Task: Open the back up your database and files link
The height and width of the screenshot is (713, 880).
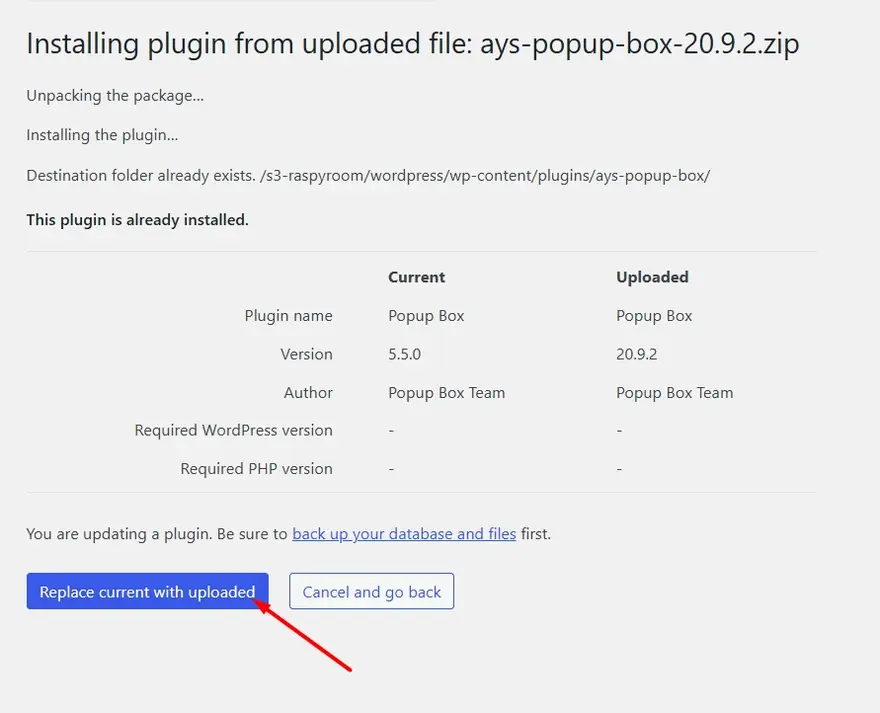Action: click(404, 534)
